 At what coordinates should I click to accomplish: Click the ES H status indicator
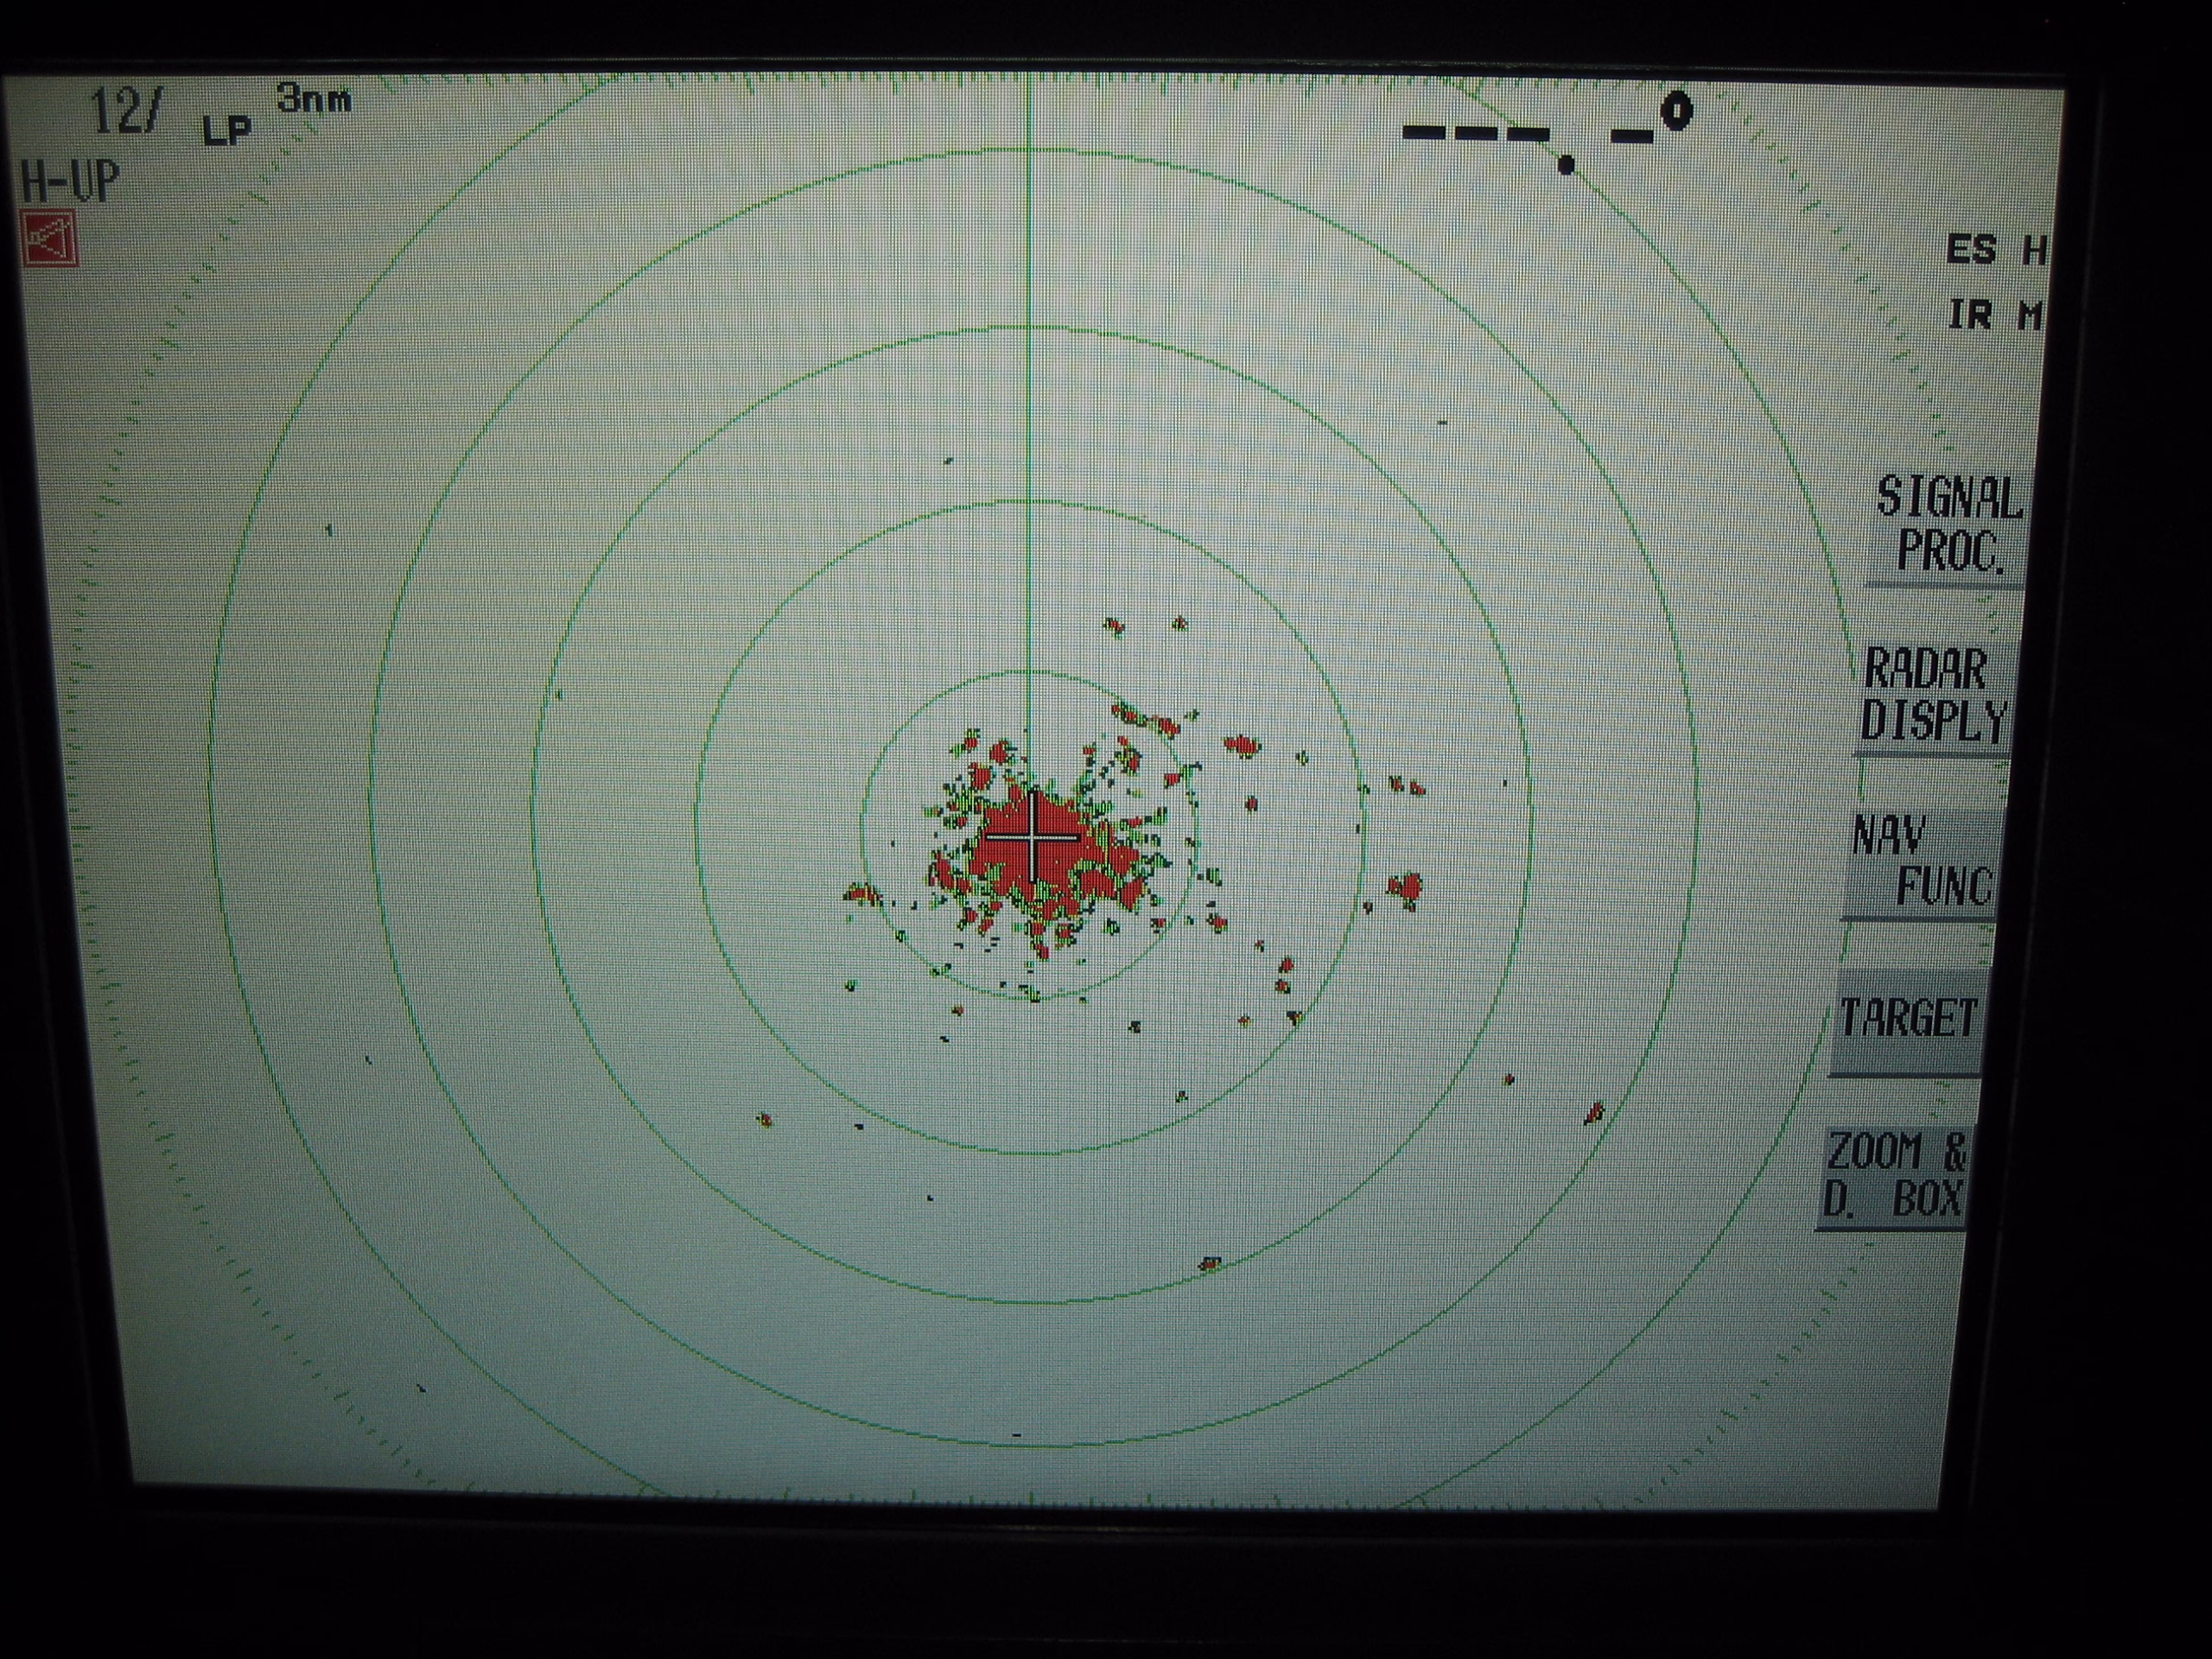pyautogui.click(x=1996, y=249)
